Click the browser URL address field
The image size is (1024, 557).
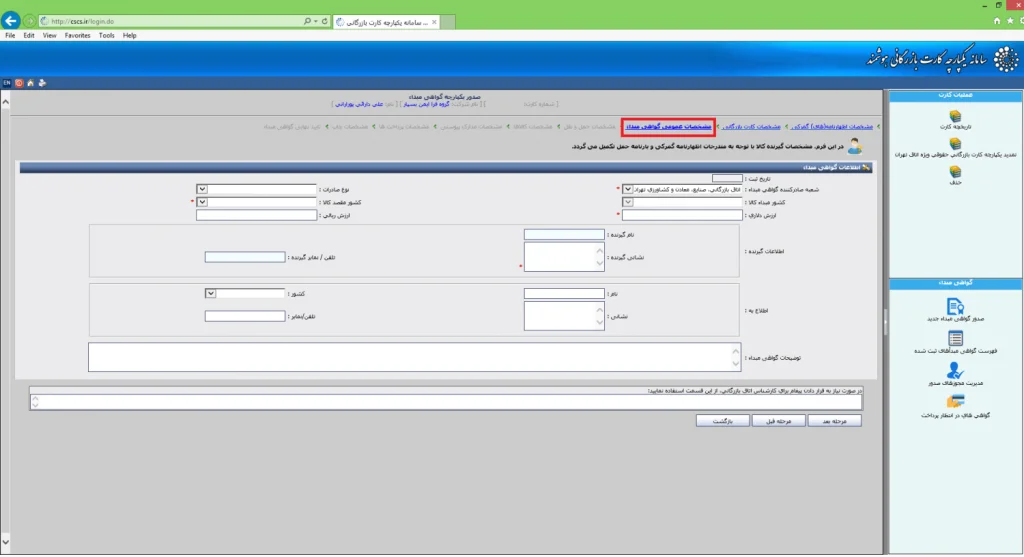[170, 22]
